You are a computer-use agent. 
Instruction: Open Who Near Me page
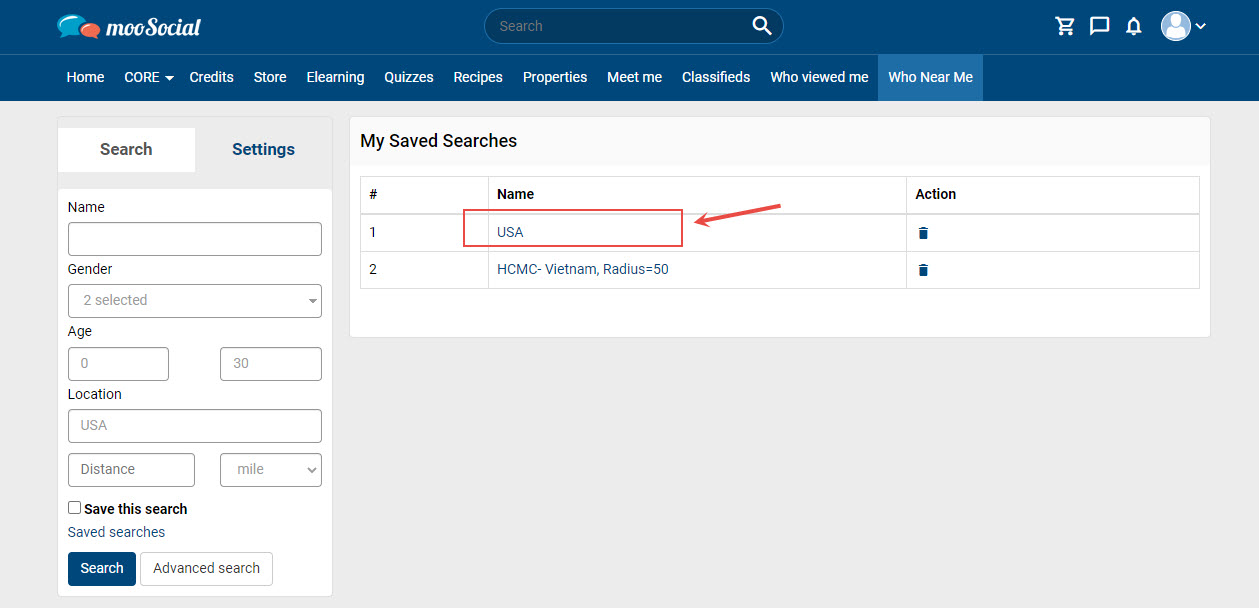tap(930, 77)
